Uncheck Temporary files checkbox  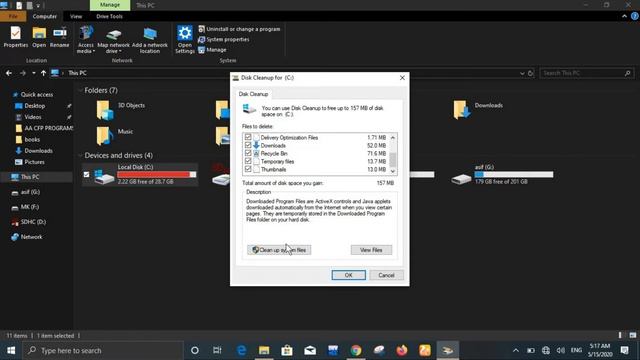(x=248, y=161)
